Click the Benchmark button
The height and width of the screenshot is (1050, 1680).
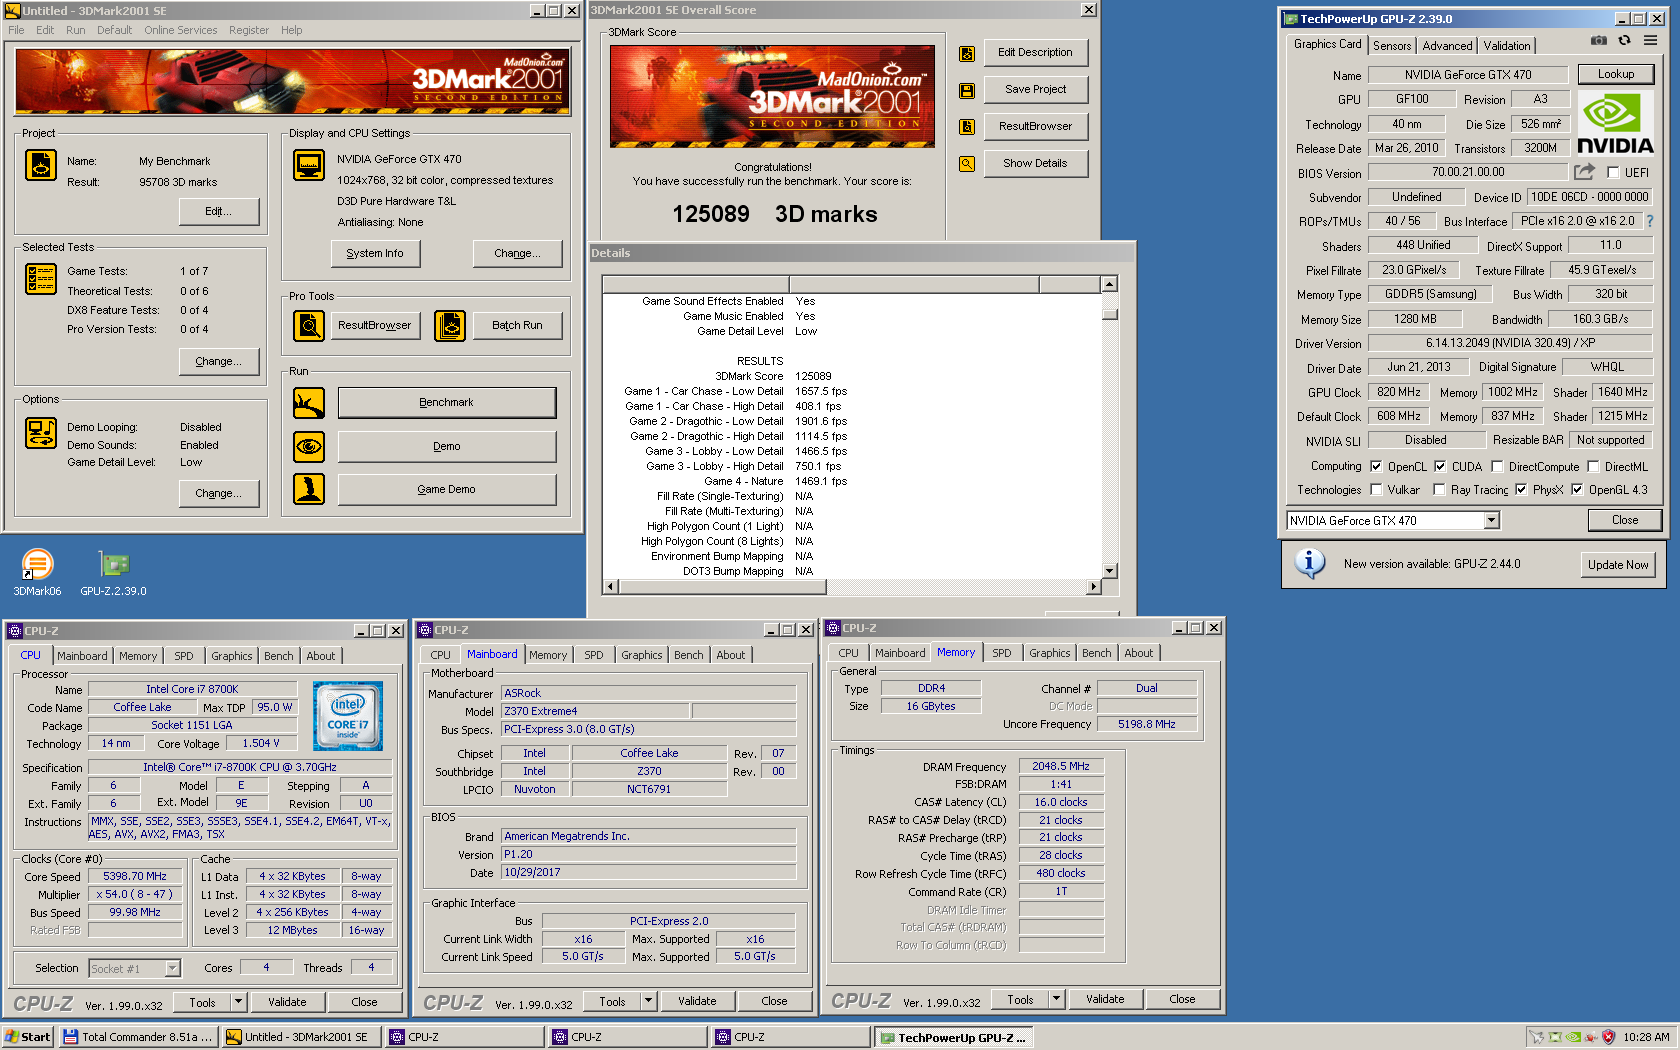click(x=447, y=402)
